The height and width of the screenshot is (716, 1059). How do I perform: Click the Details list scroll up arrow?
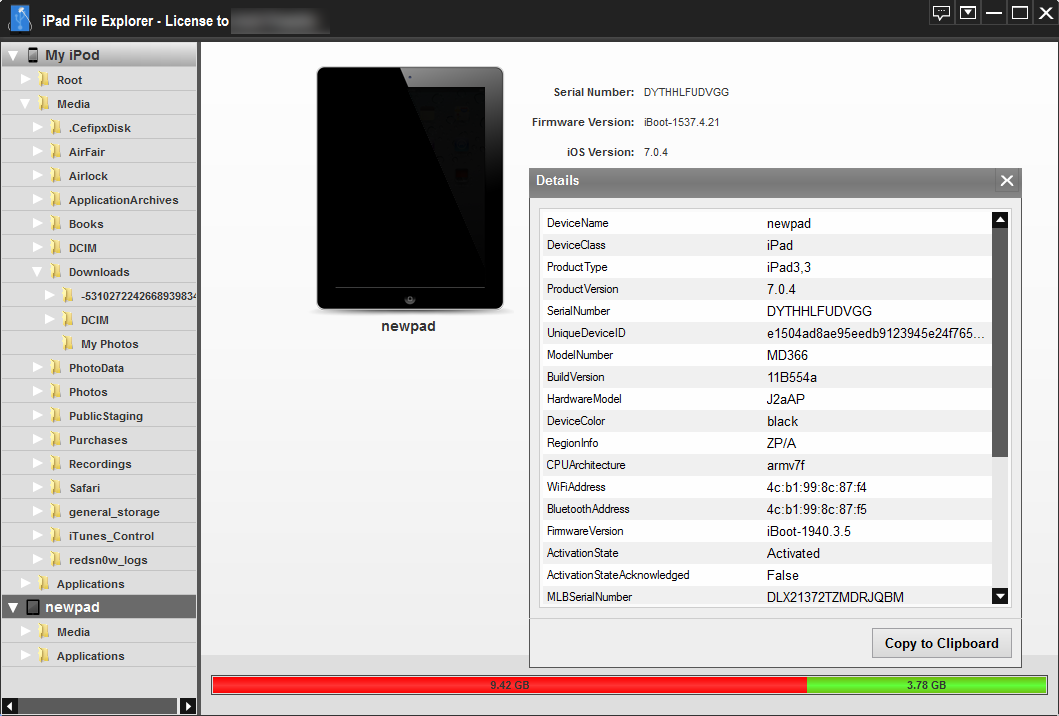1000,220
